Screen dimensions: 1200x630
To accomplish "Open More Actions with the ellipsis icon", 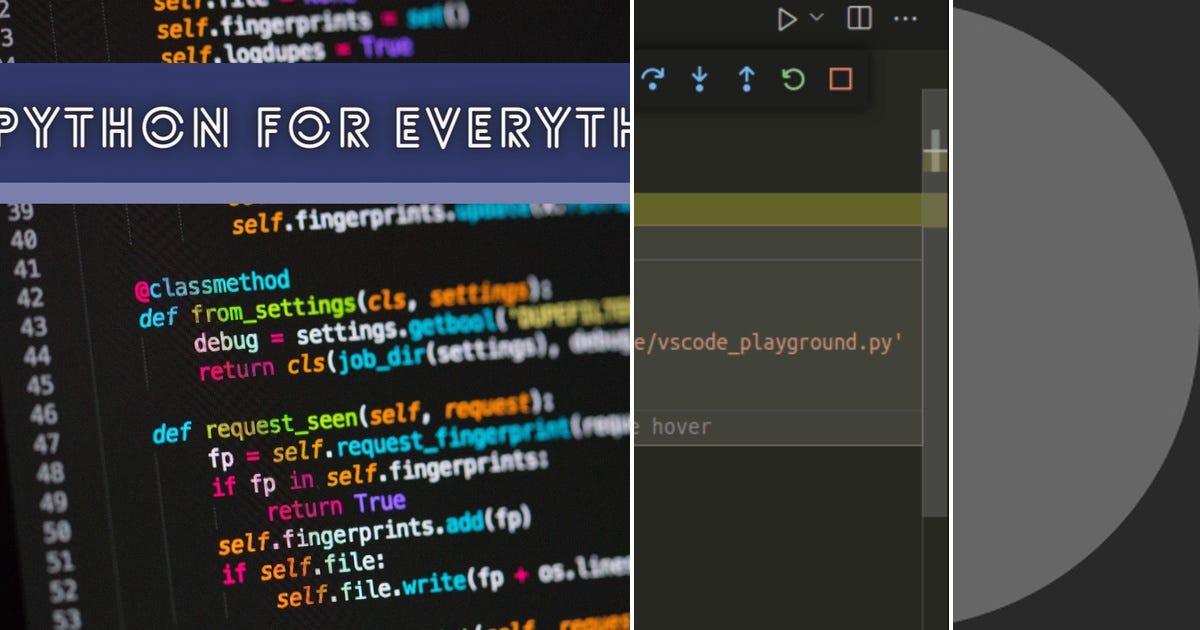I will click(905, 18).
